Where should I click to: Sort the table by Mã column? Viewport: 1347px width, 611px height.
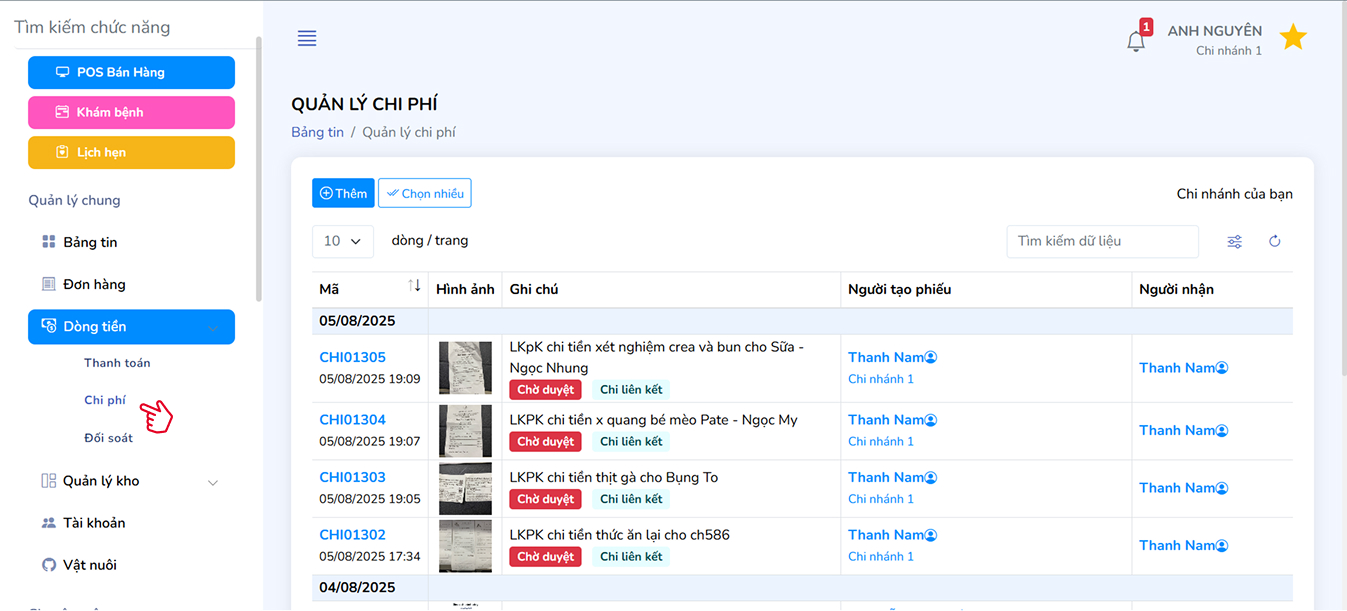click(x=415, y=287)
